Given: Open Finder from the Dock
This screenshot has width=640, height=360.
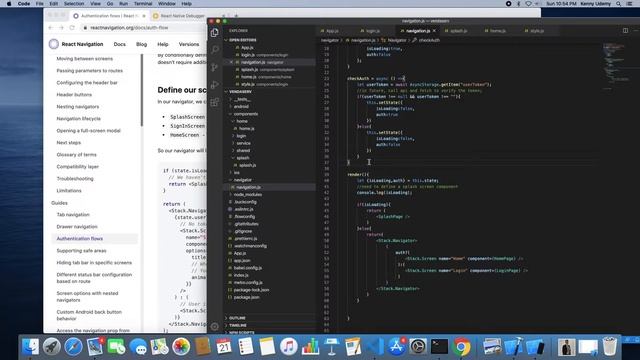Looking at the screenshot, I should click(x=30, y=347).
